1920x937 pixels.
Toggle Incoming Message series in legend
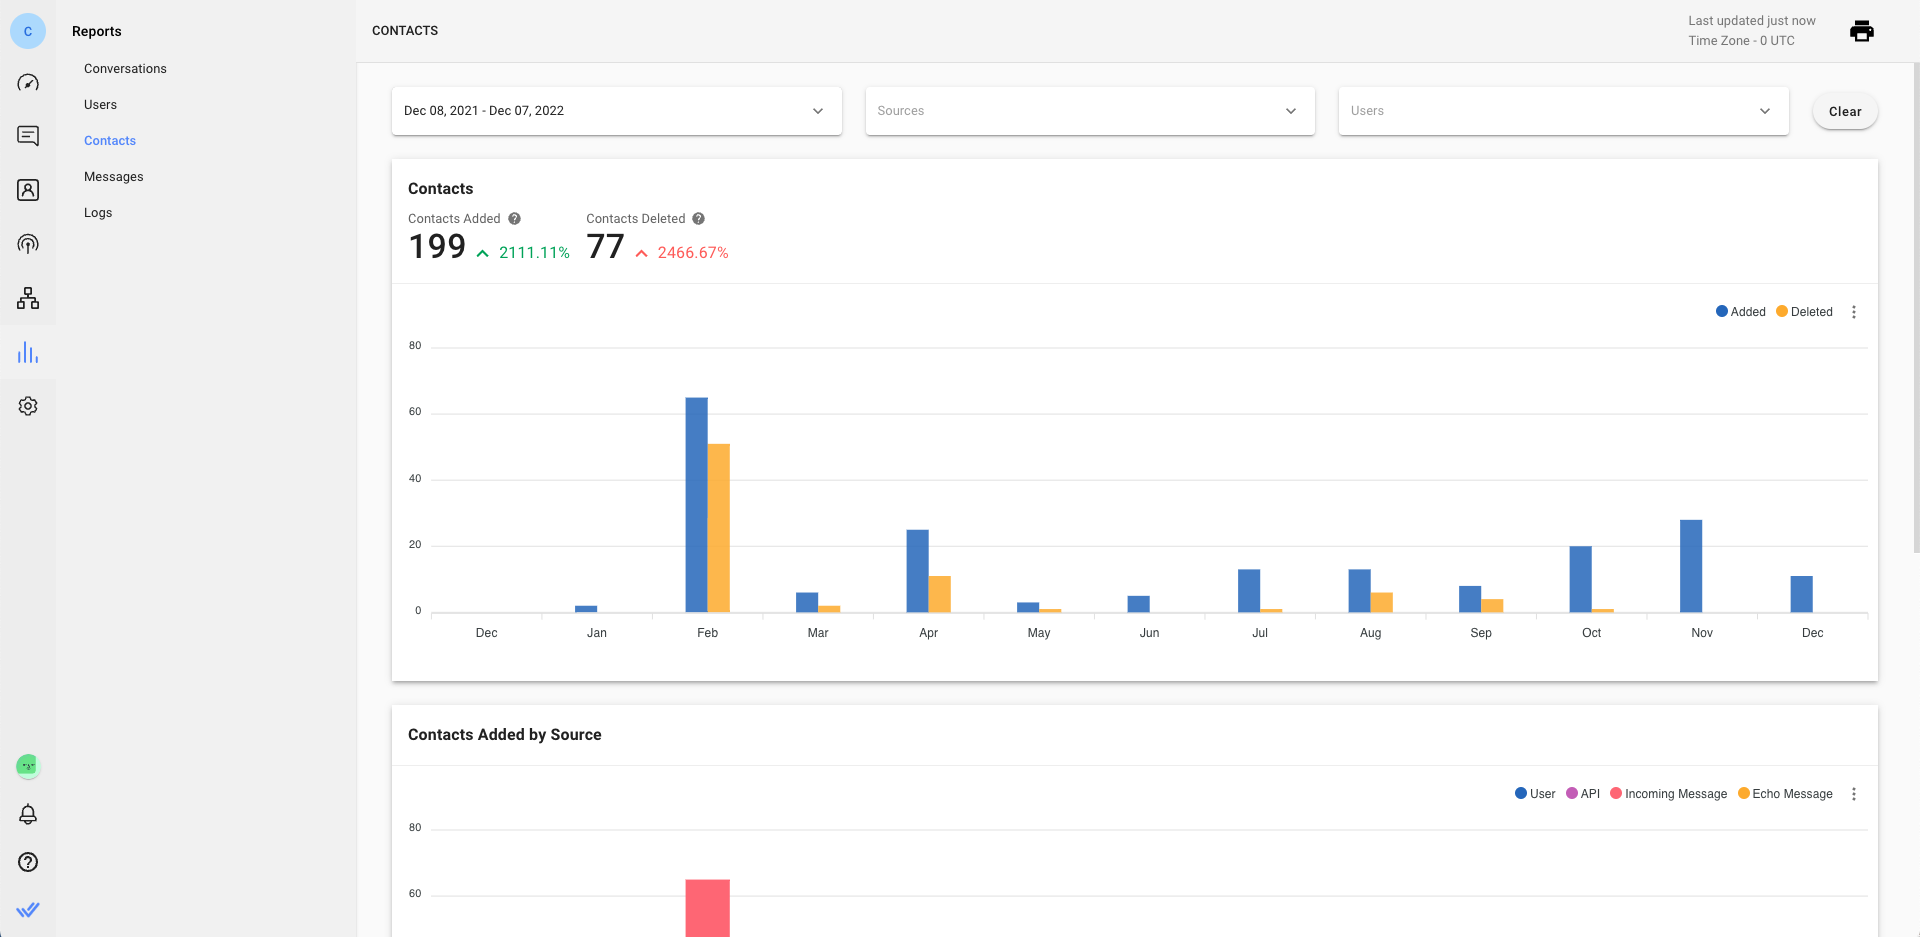click(1668, 794)
